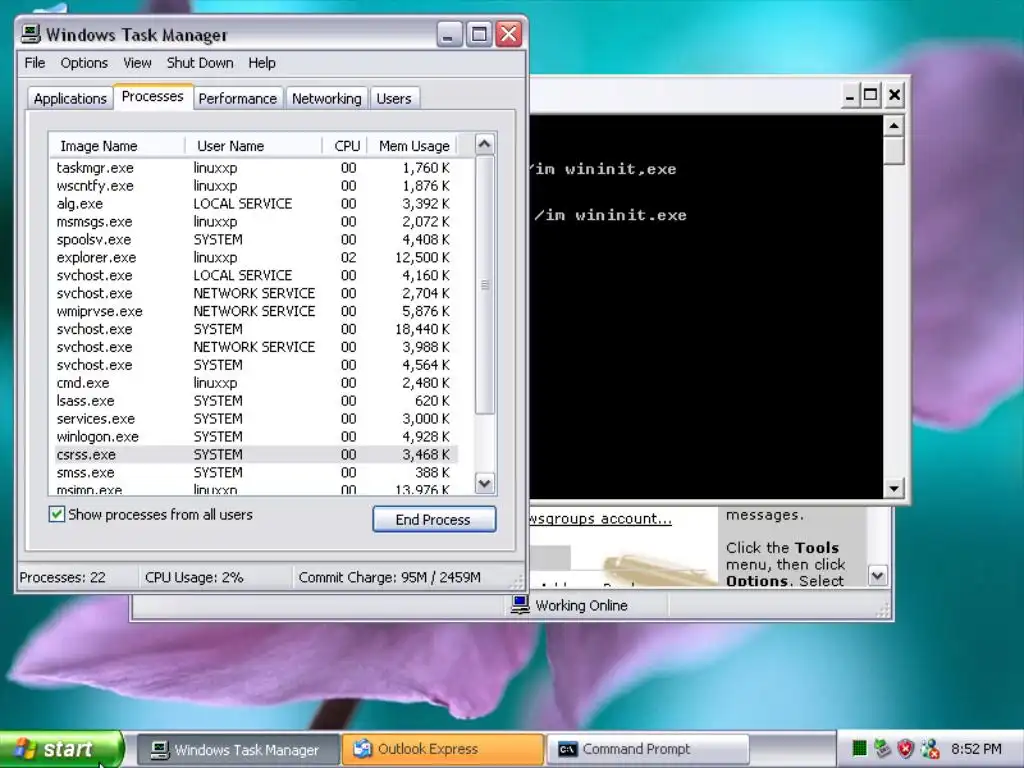The height and width of the screenshot is (768, 1024).
Task: Switch to the Applications tab
Action: [x=70, y=99]
